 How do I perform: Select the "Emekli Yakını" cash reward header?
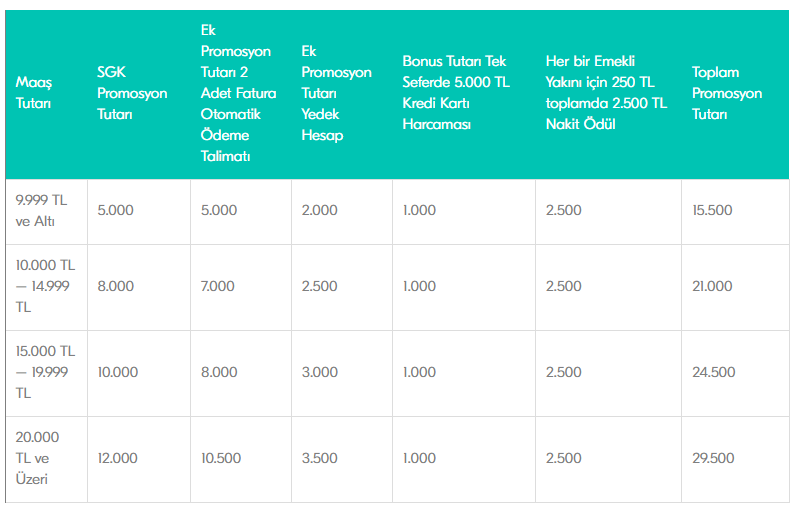pyautogui.click(x=606, y=93)
